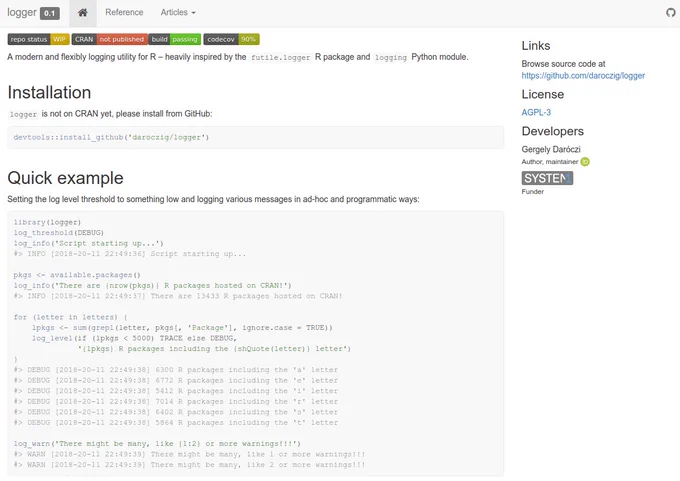680x481 pixels.
Task: Click the DEBUG output line for letter 't'
Action: coord(176,422)
